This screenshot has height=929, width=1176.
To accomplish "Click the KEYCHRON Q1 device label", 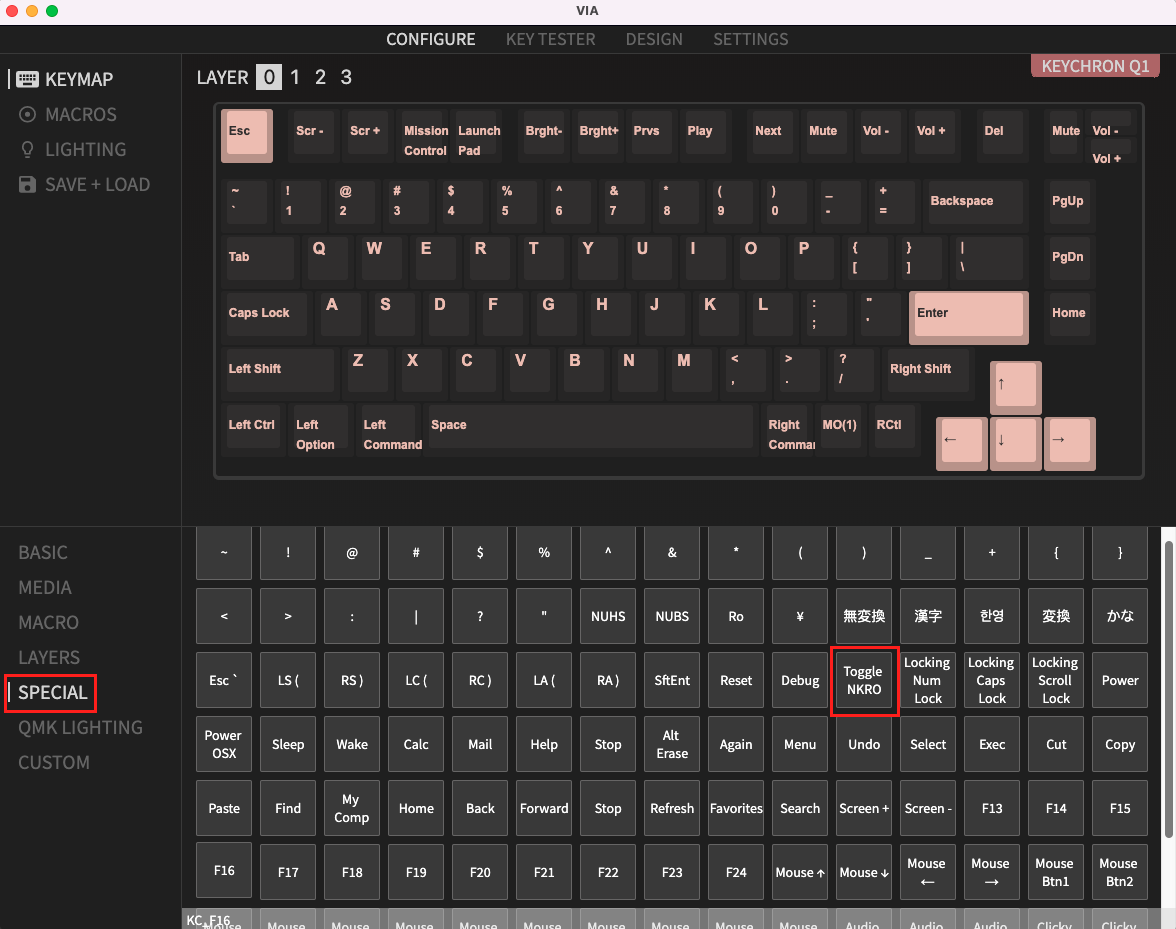I will click(x=1095, y=65).
